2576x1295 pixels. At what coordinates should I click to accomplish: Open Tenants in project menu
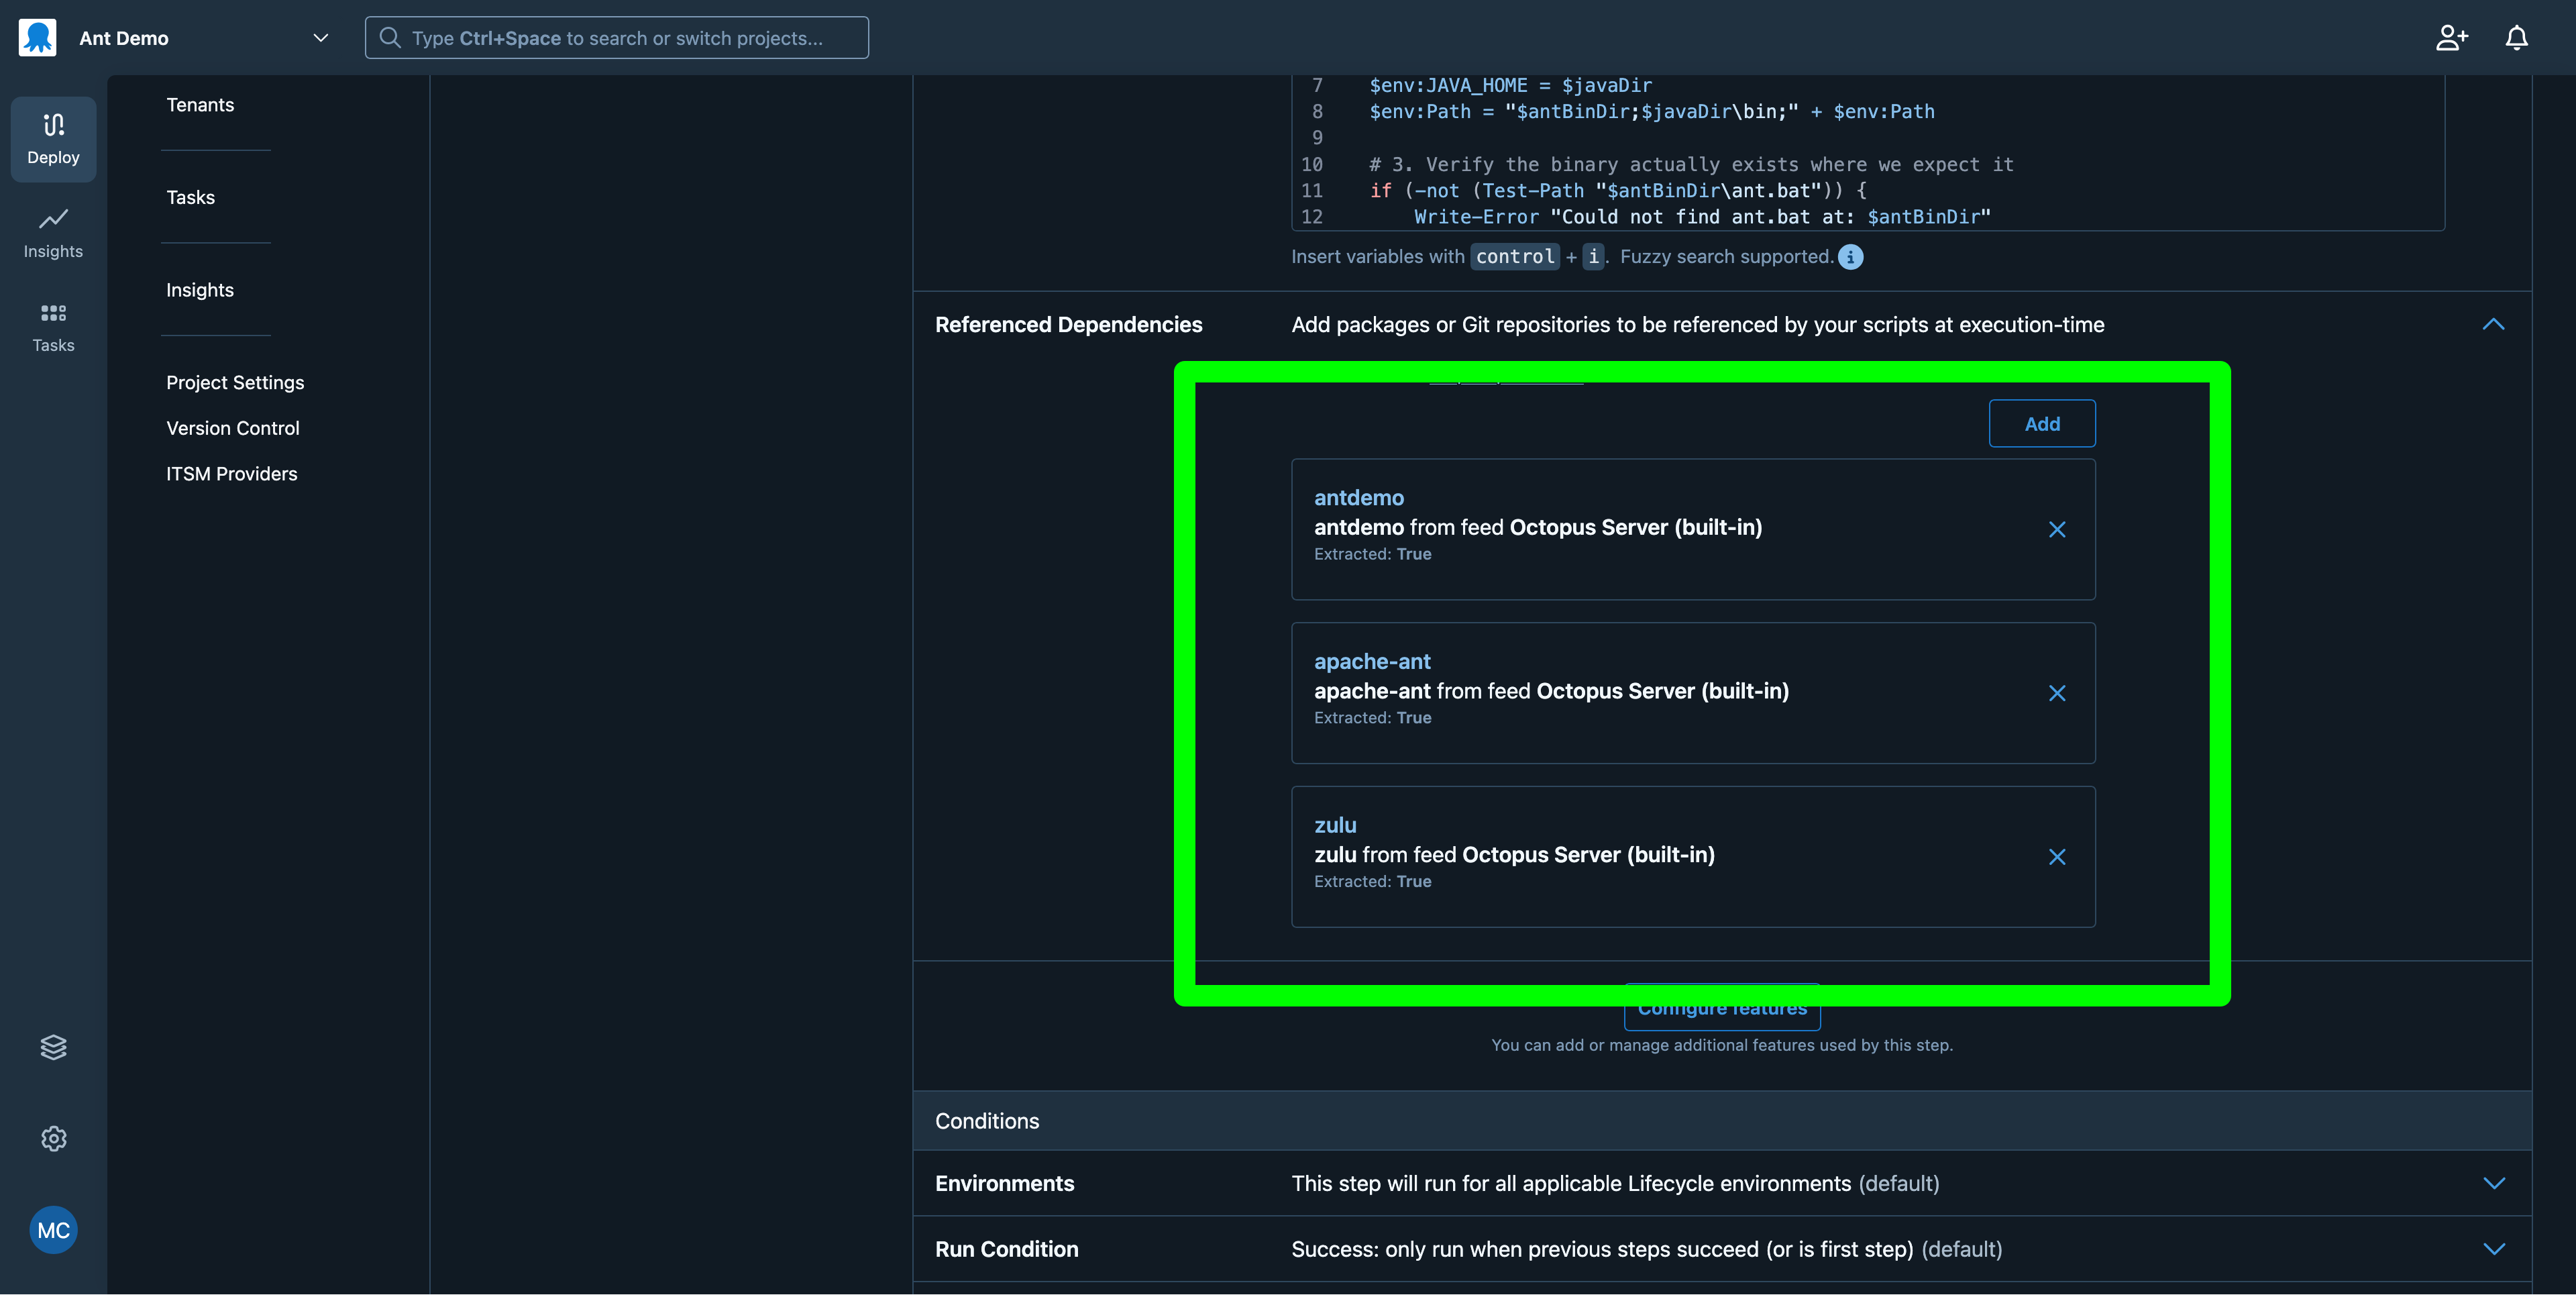coord(200,105)
